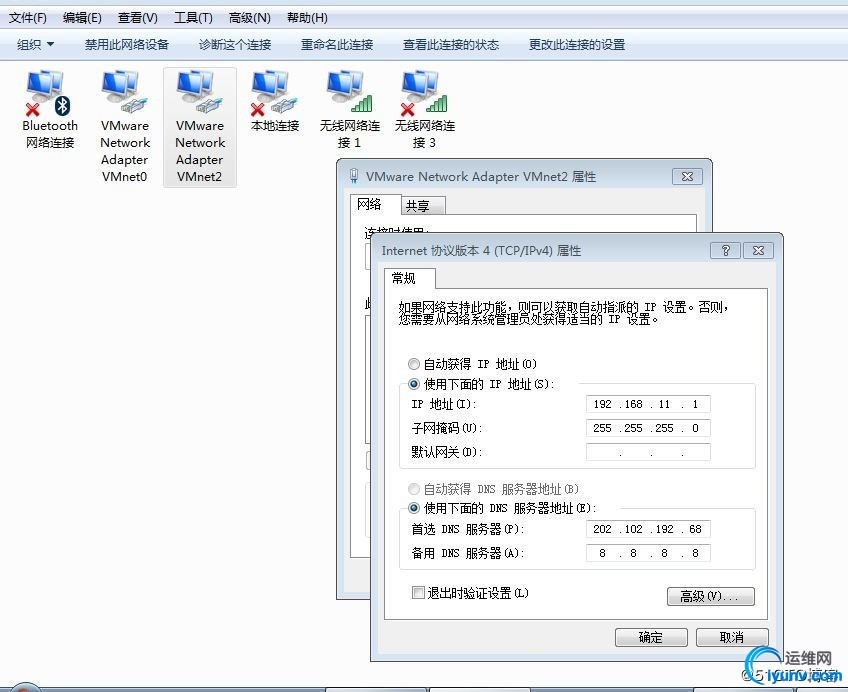The width and height of the screenshot is (848, 692).
Task: Select the VMware Network Adapter VMnet2 icon
Action: pos(200,127)
